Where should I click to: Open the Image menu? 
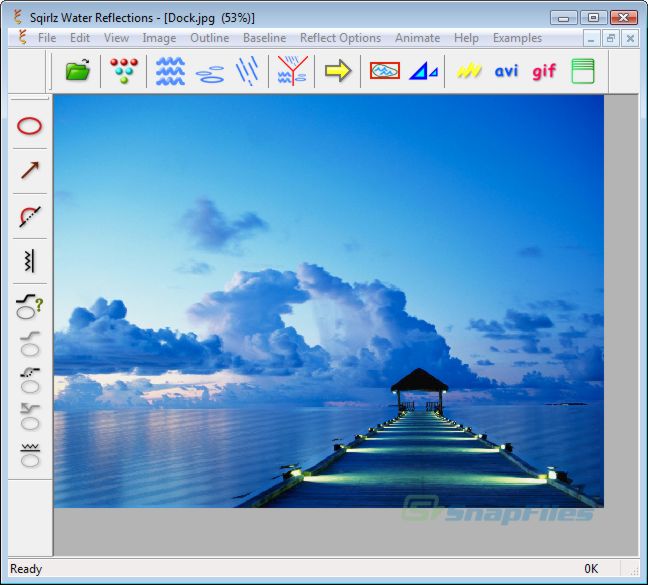(x=159, y=38)
